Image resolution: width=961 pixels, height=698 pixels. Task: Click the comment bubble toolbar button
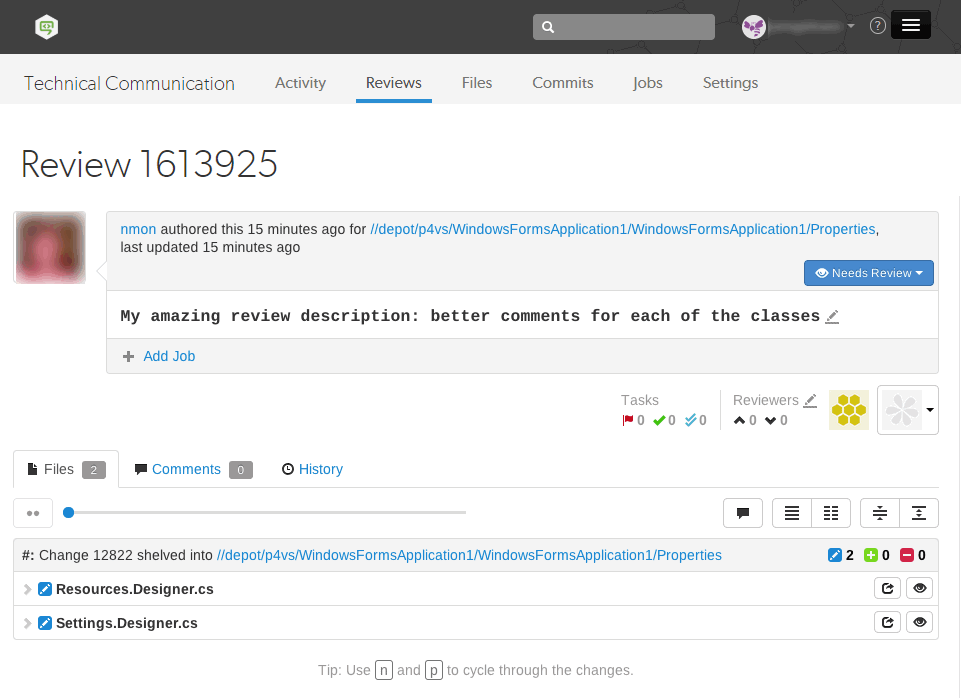point(743,513)
